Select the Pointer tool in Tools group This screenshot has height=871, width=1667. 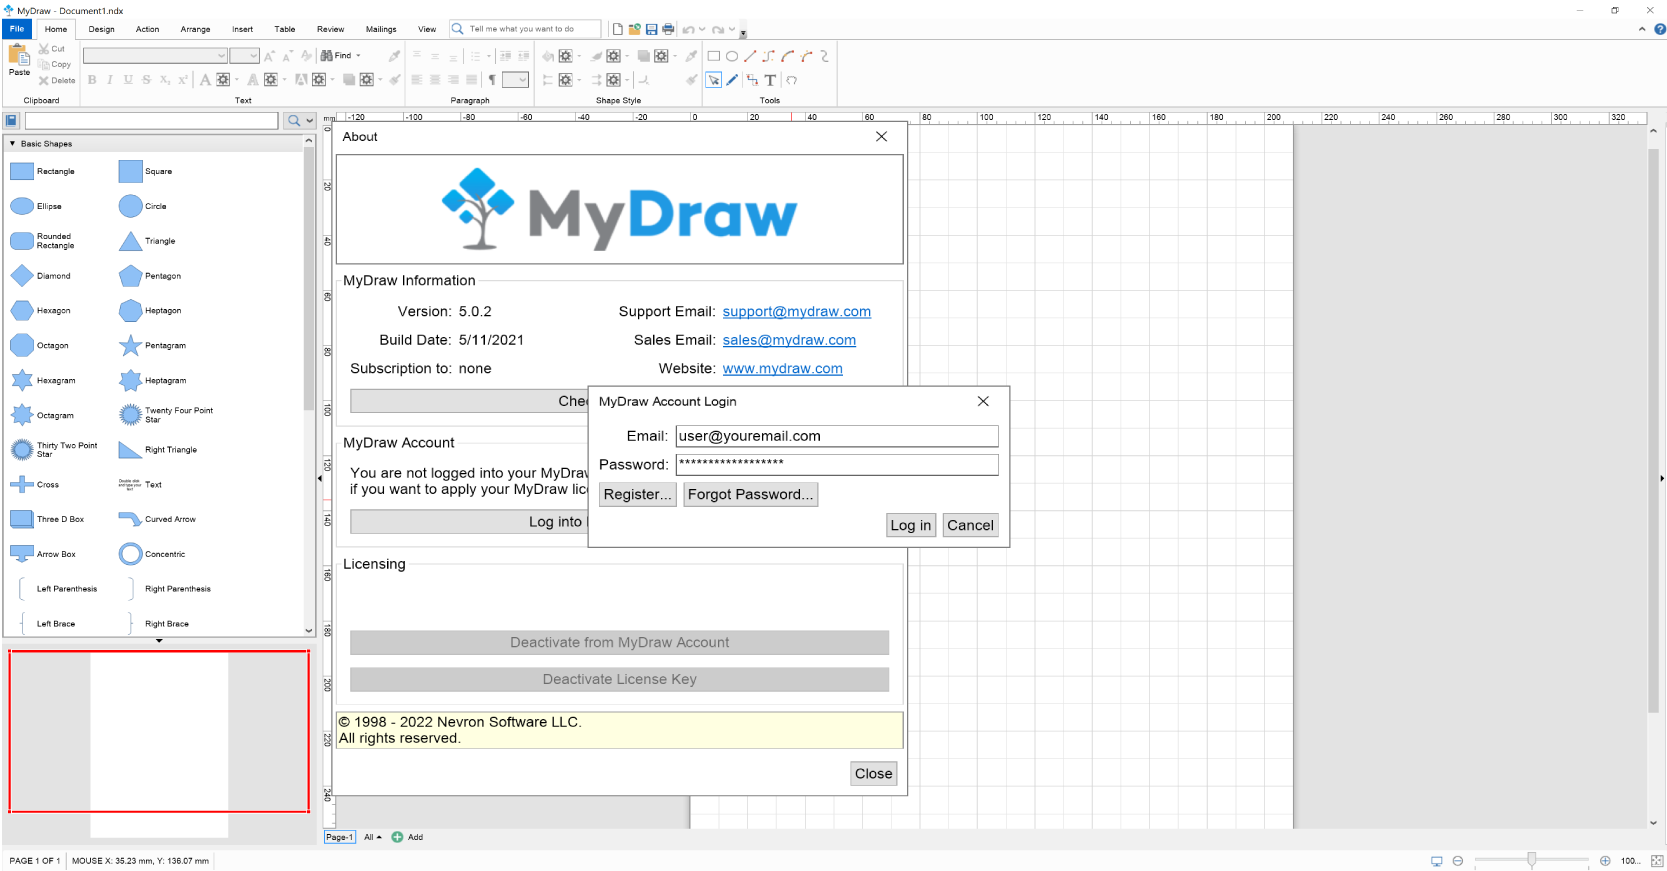(x=714, y=80)
